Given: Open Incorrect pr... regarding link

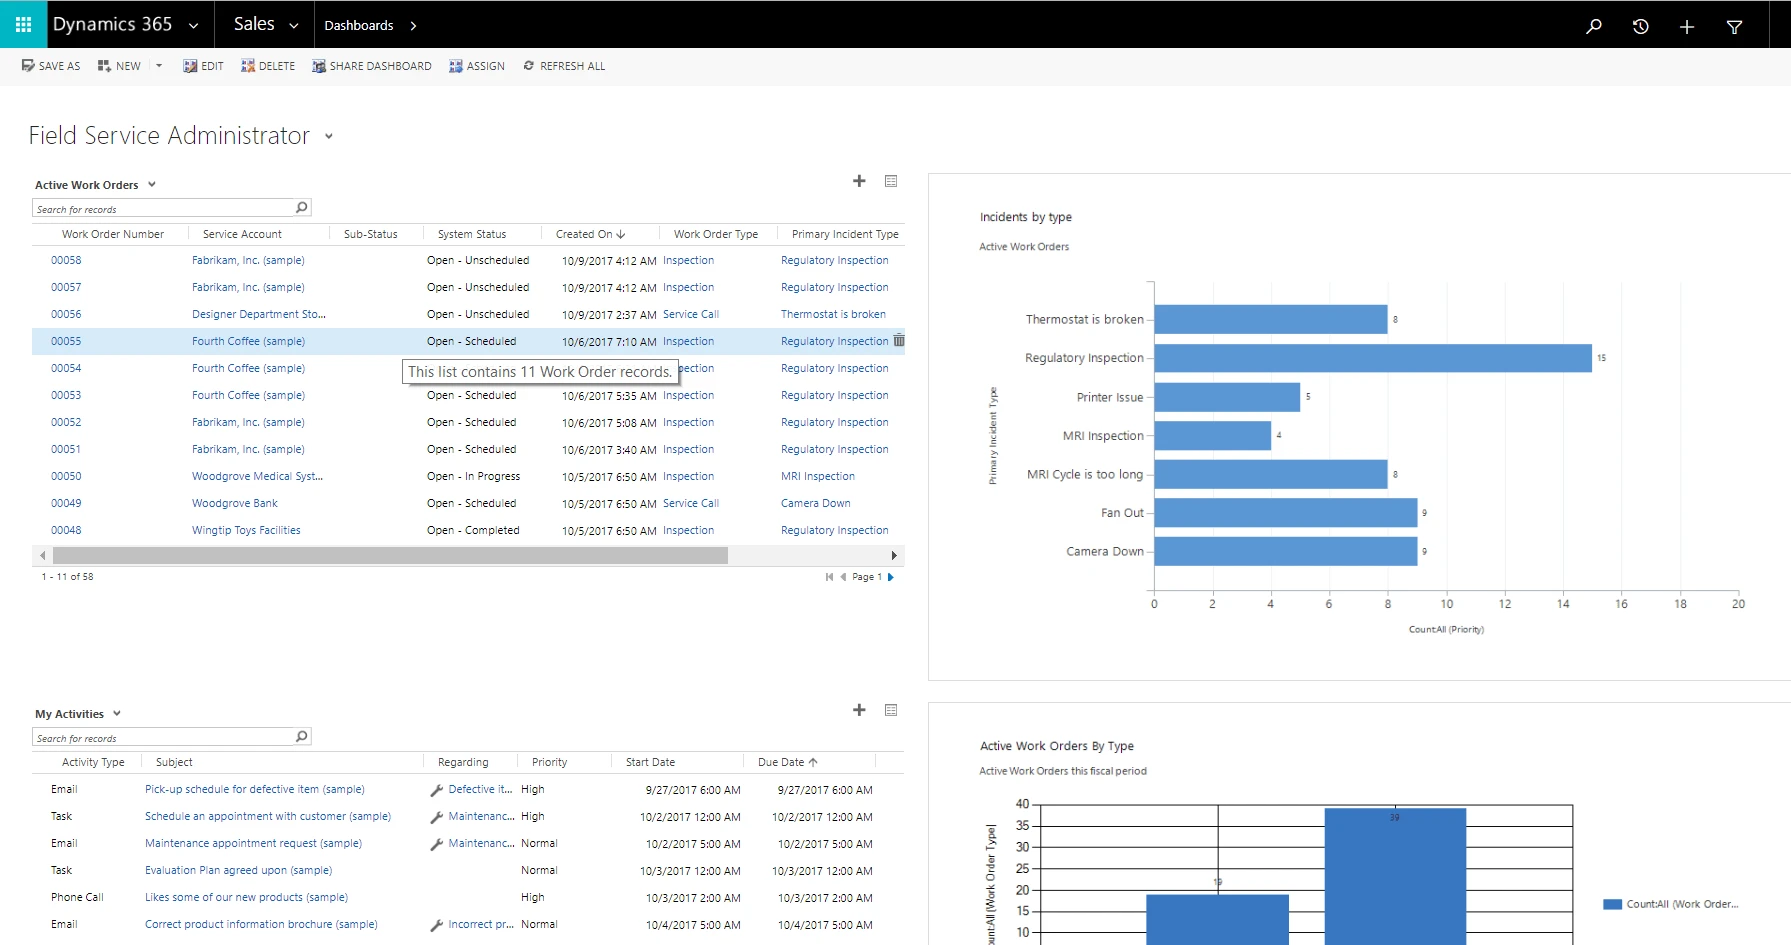Looking at the screenshot, I should point(481,924).
